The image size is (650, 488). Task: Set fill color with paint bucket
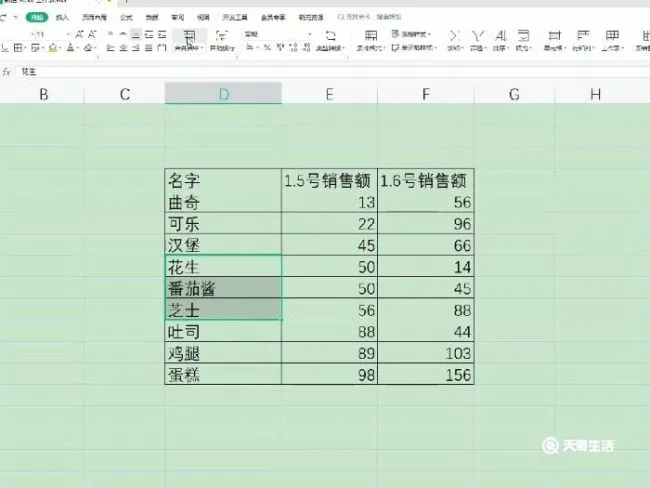53,48
